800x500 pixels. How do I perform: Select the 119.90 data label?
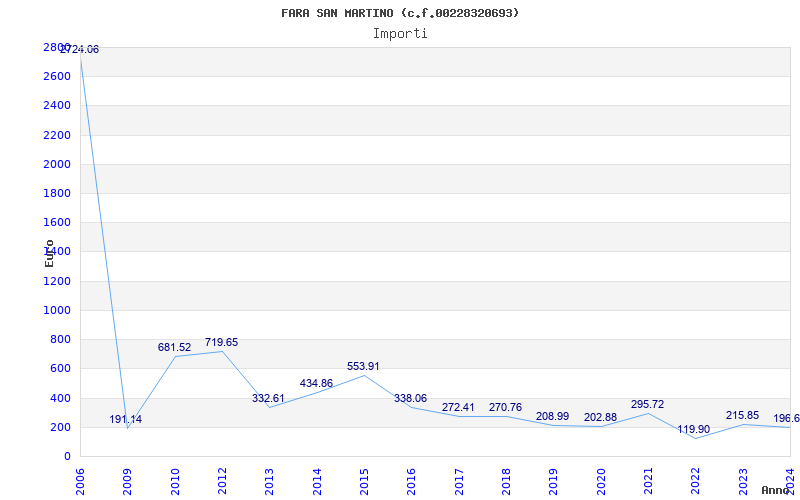pos(694,430)
